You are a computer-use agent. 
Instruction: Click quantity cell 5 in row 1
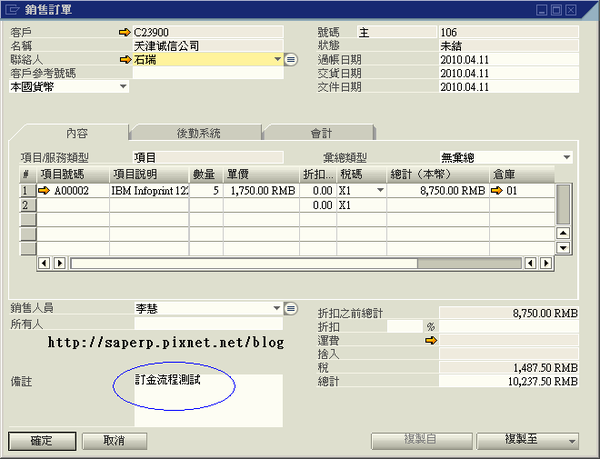pos(206,190)
